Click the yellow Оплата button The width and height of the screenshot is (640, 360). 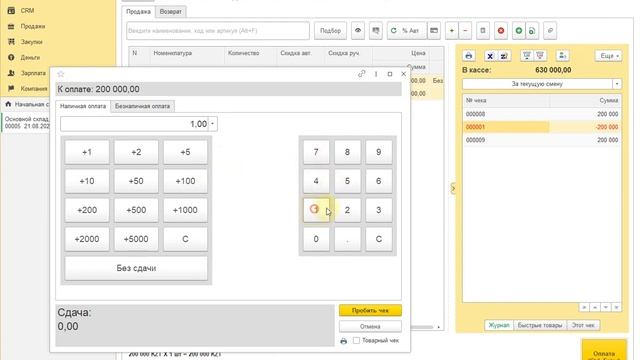pos(604,351)
